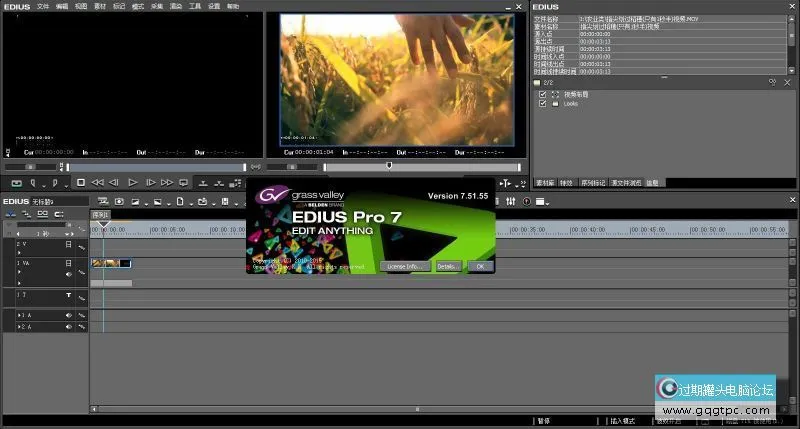Click the License Info... button
This screenshot has height=429, width=800.
[x=405, y=266]
